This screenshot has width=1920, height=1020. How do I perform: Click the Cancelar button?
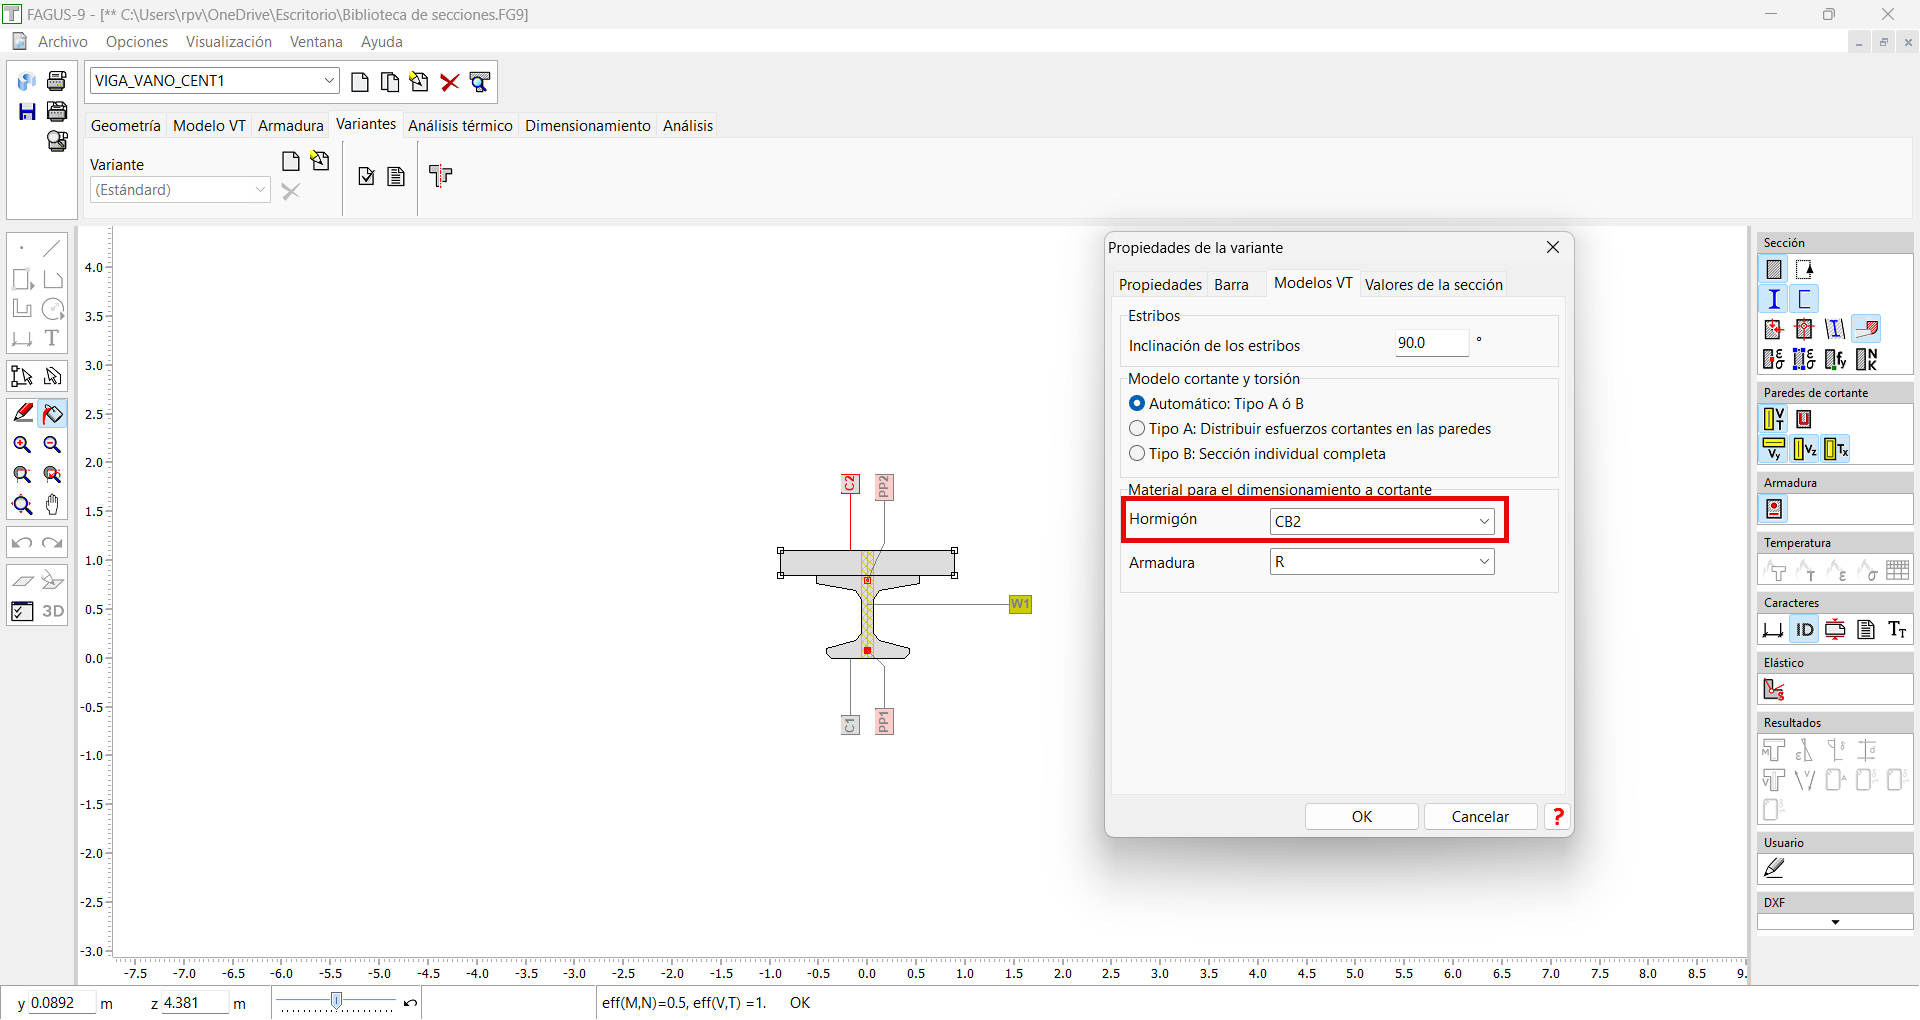(1480, 817)
